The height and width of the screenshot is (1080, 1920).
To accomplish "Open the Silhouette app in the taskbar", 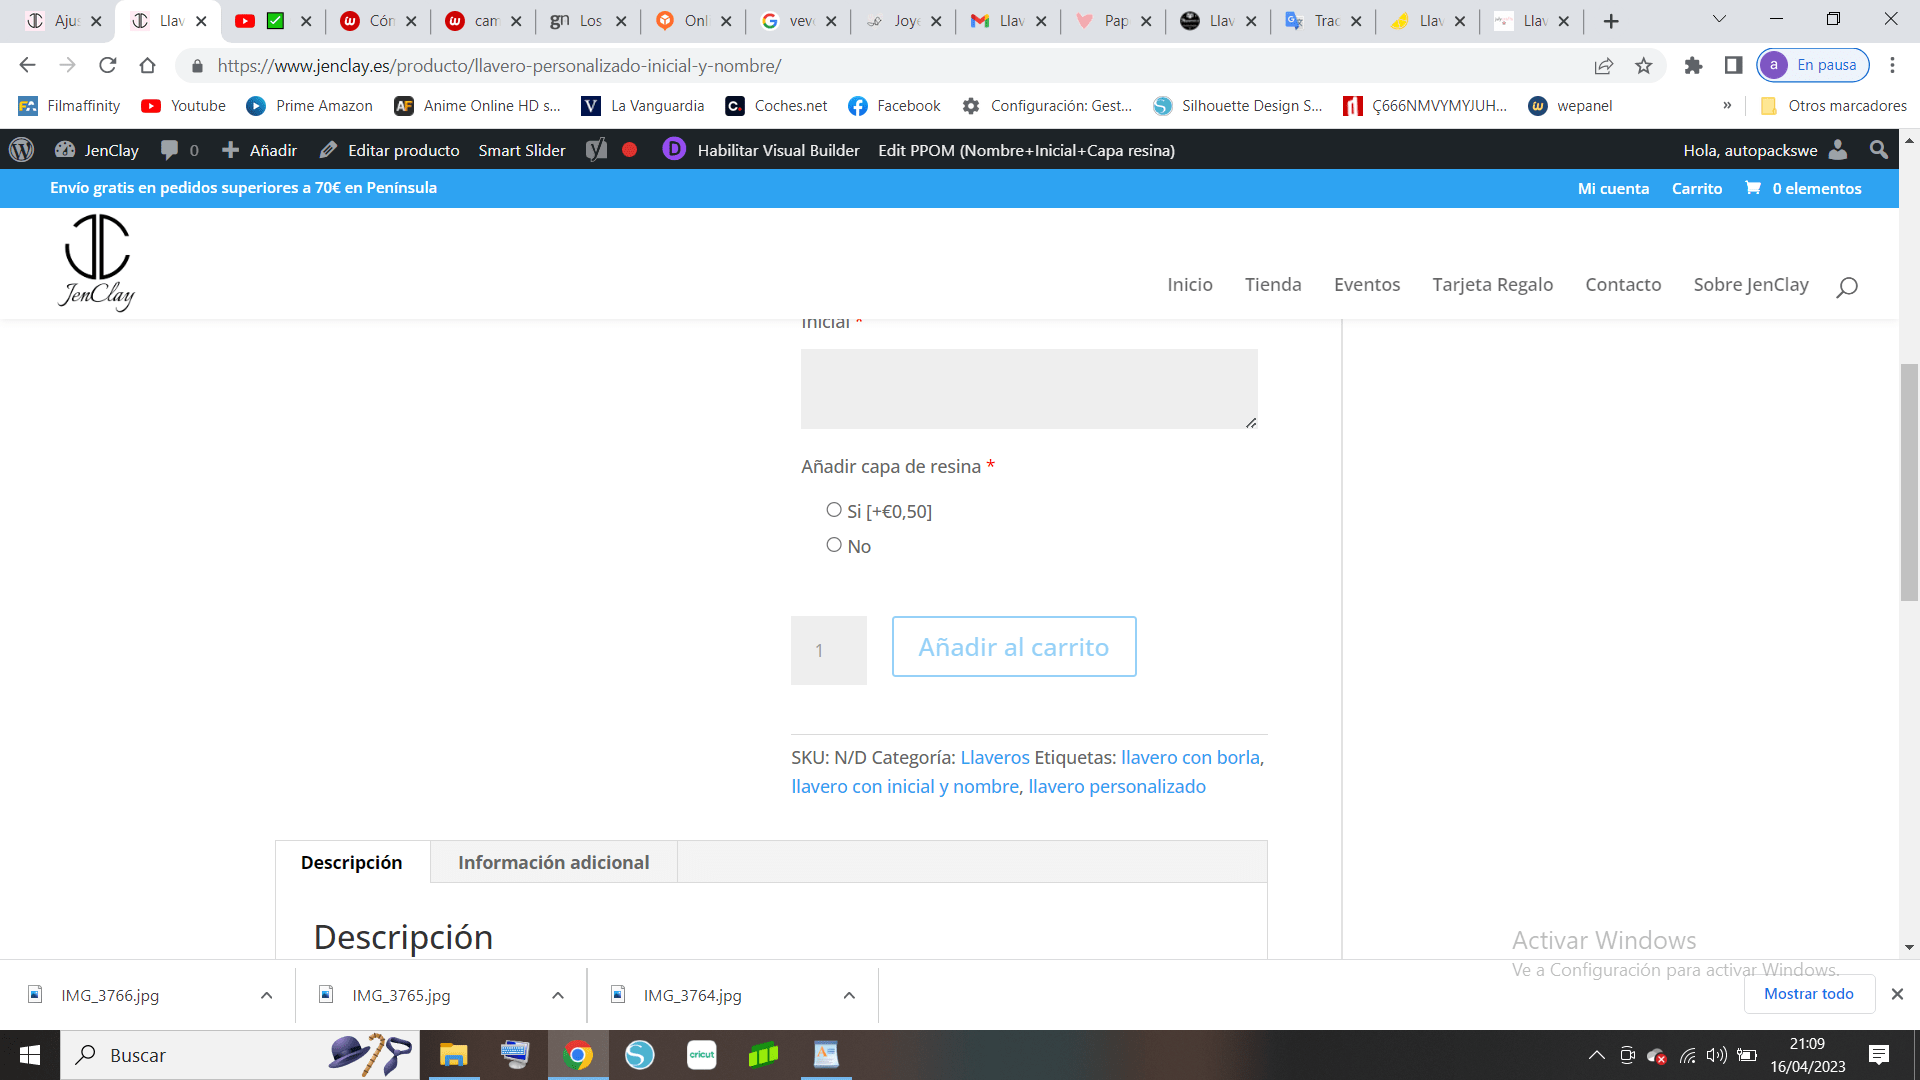I will point(640,1055).
